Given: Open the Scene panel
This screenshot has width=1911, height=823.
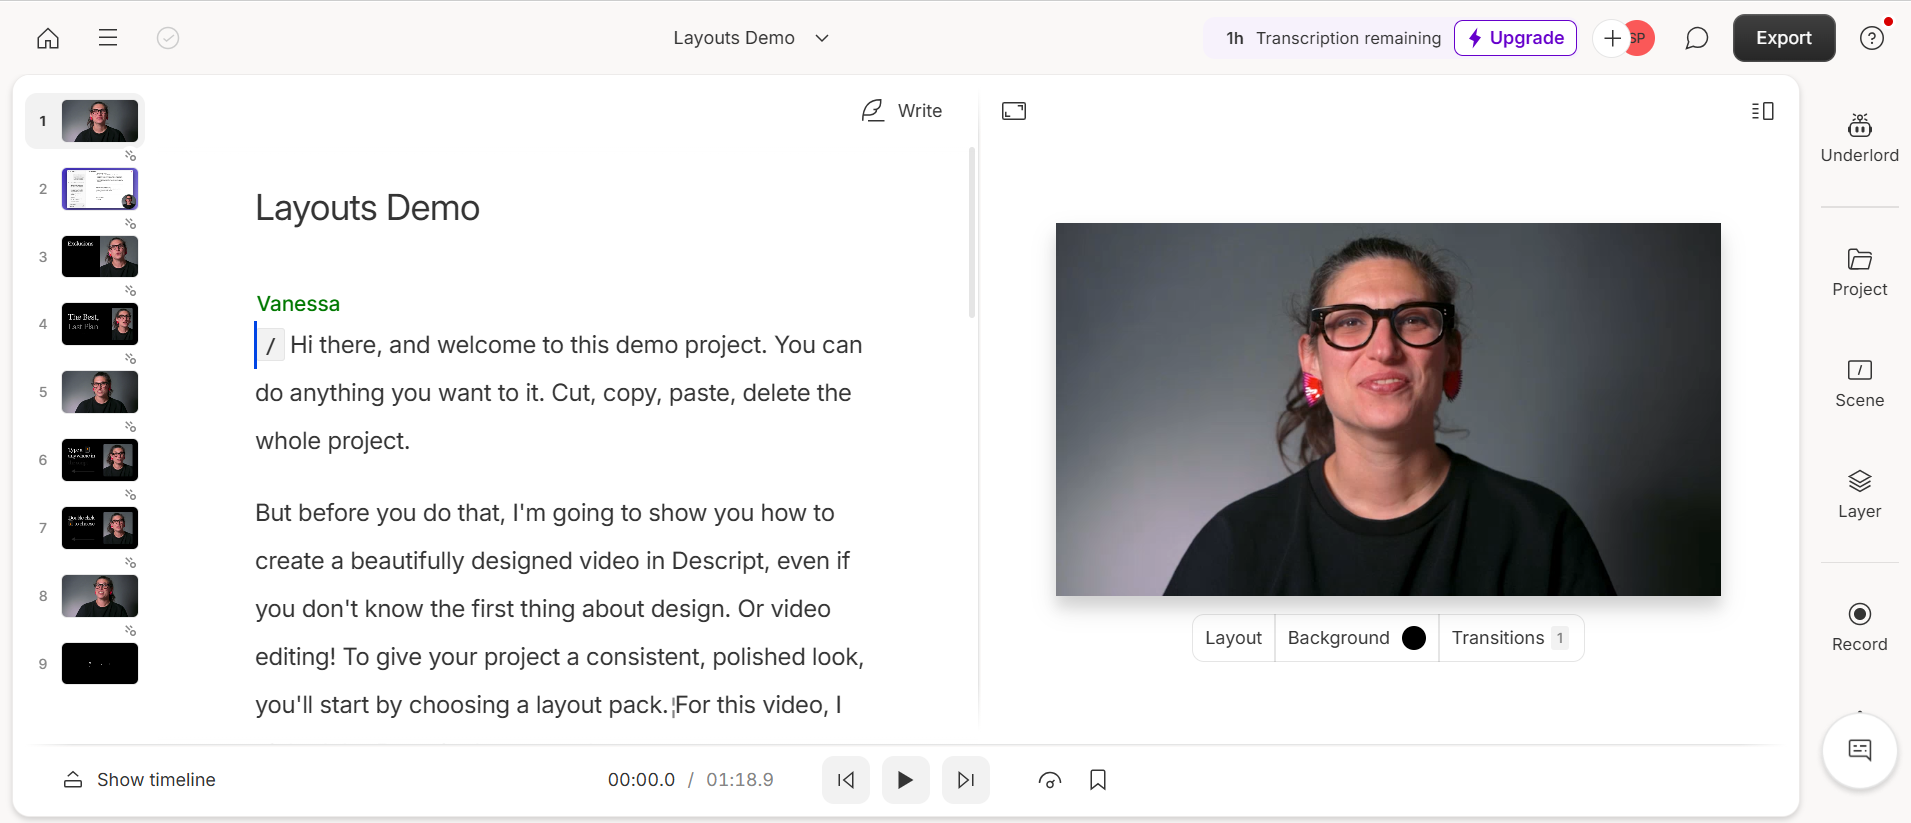Looking at the screenshot, I should 1859,383.
